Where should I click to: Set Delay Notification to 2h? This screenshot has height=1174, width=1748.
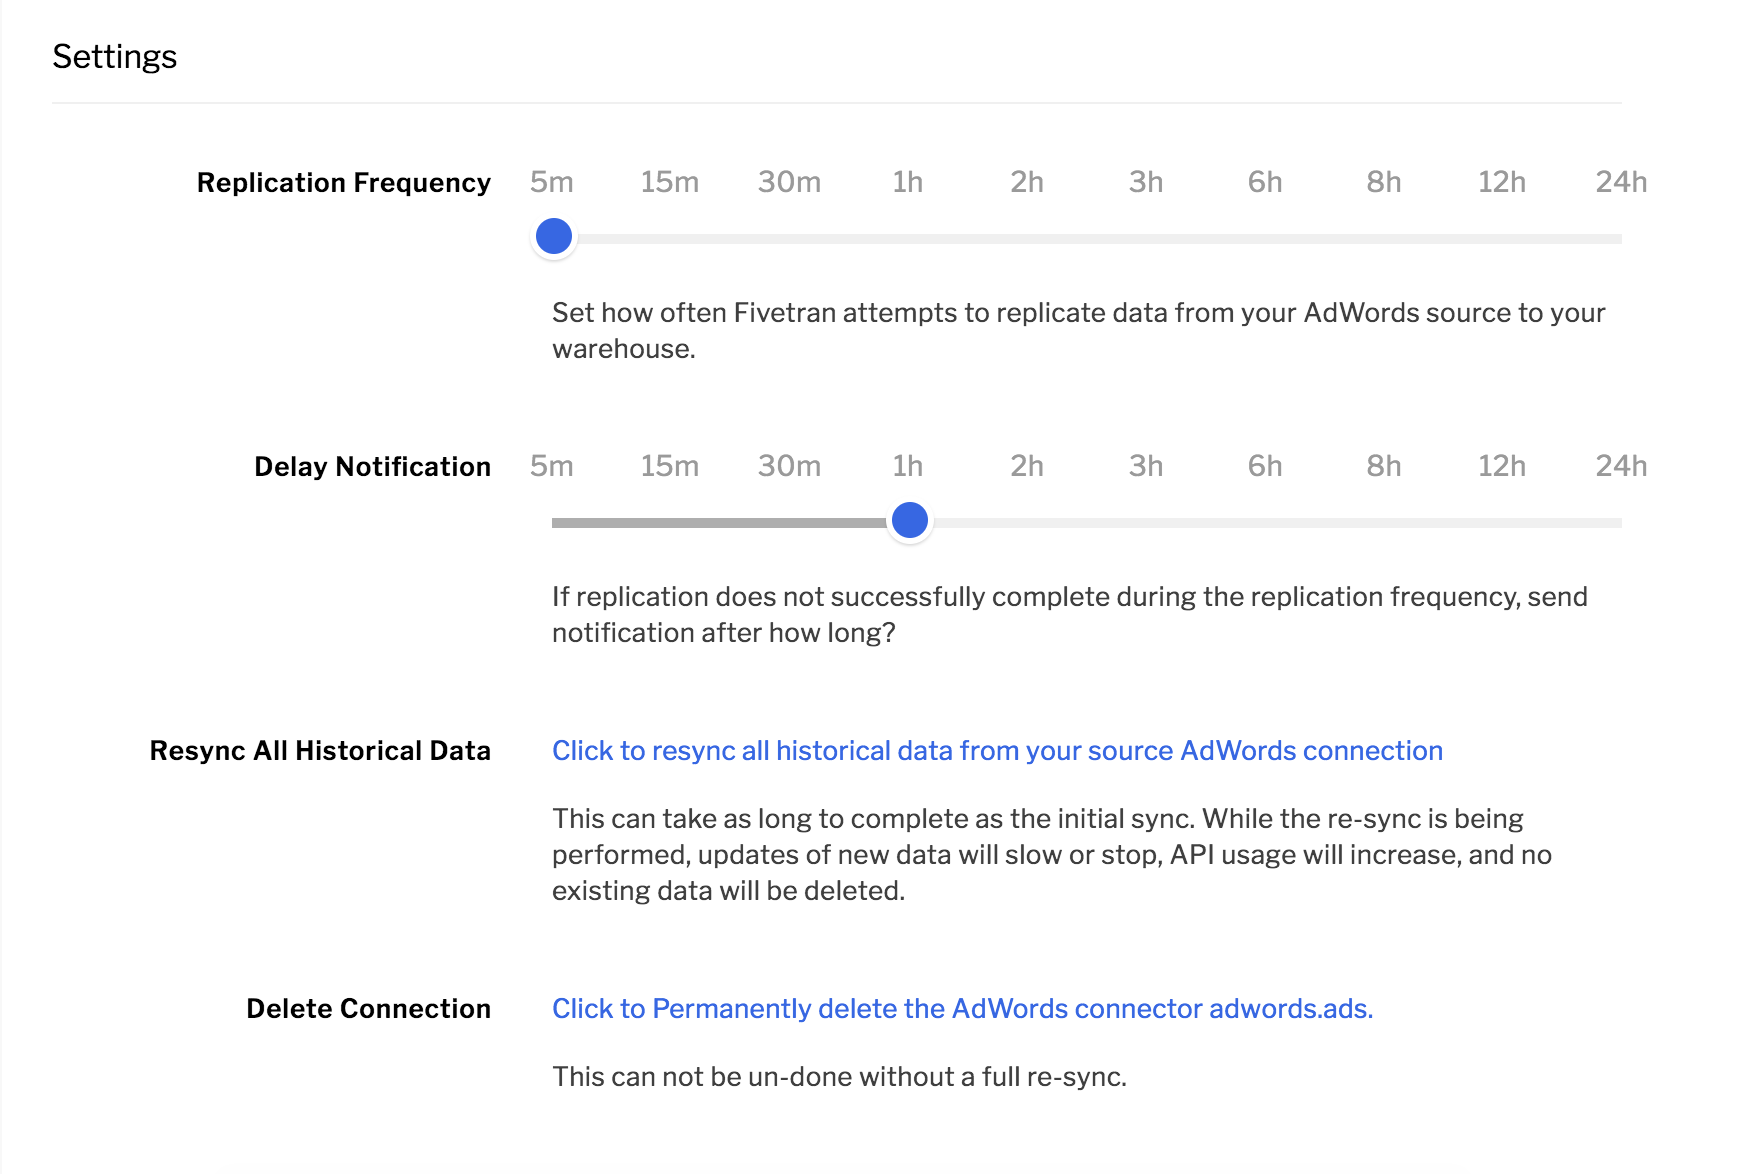pos(1027,466)
